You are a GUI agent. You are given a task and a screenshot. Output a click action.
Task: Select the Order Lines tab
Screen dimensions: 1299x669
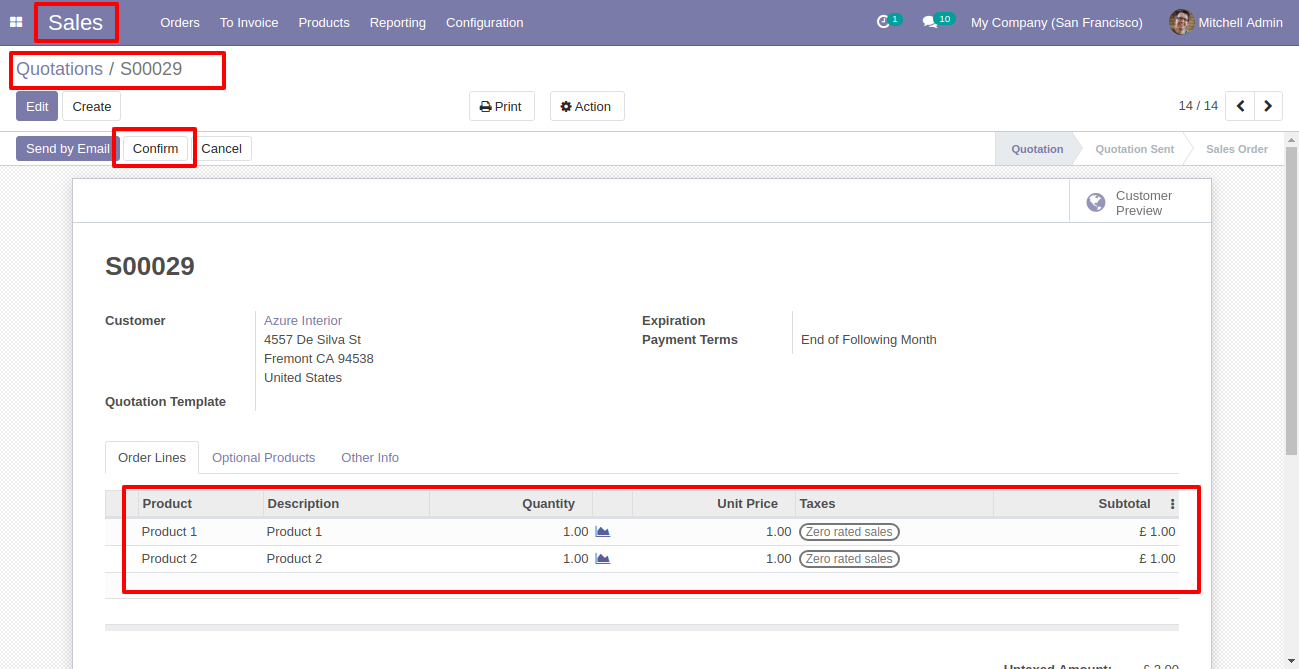(x=152, y=458)
